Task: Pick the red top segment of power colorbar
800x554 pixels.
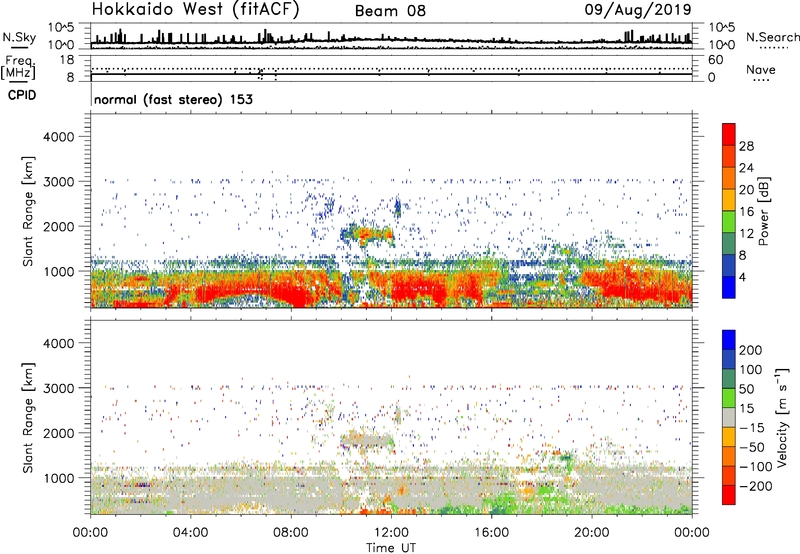Action: pyautogui.click(x=729, y=134)
